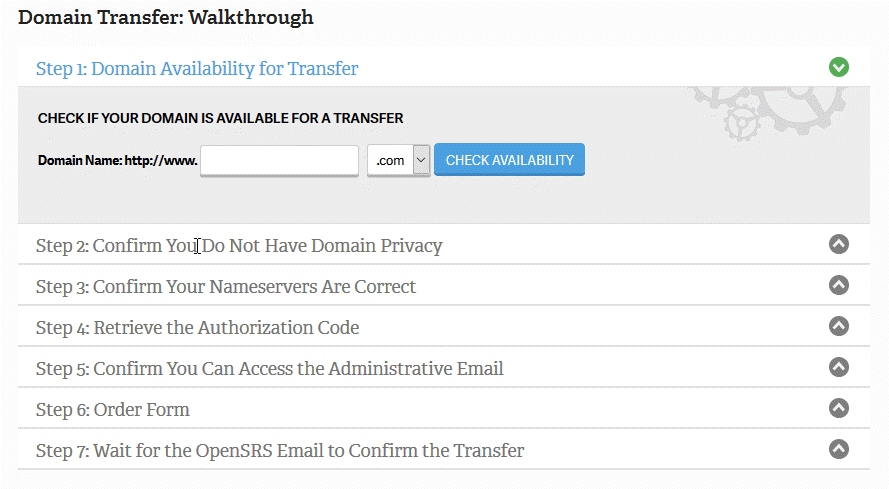Click the Domain Transfer: Walkthrough heading
Image resolution: width=889 pixels, height=489 pixels.
pyautogui.click(x=166, y=18)
